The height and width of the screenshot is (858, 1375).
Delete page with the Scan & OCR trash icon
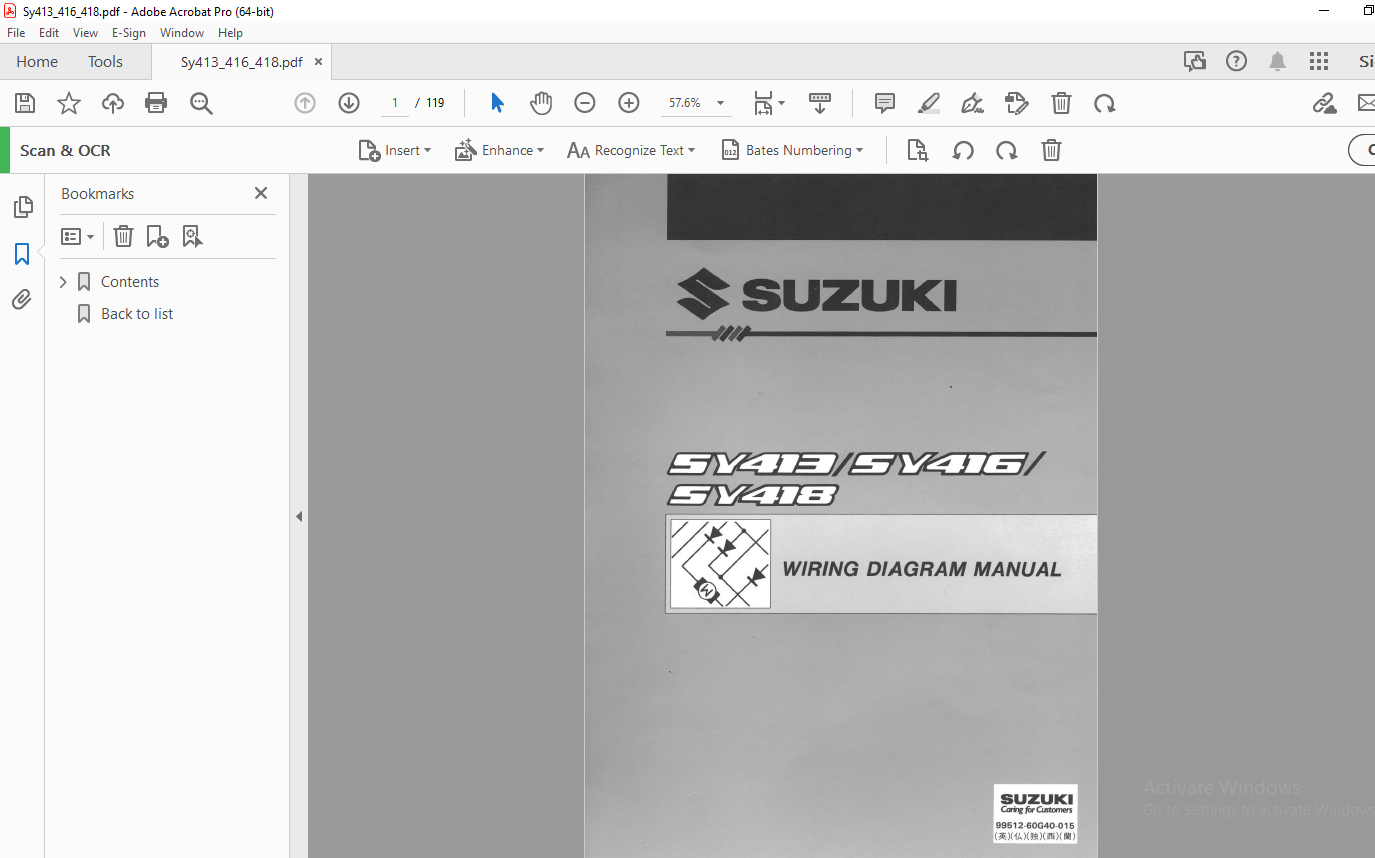(x=1051, y=150)
